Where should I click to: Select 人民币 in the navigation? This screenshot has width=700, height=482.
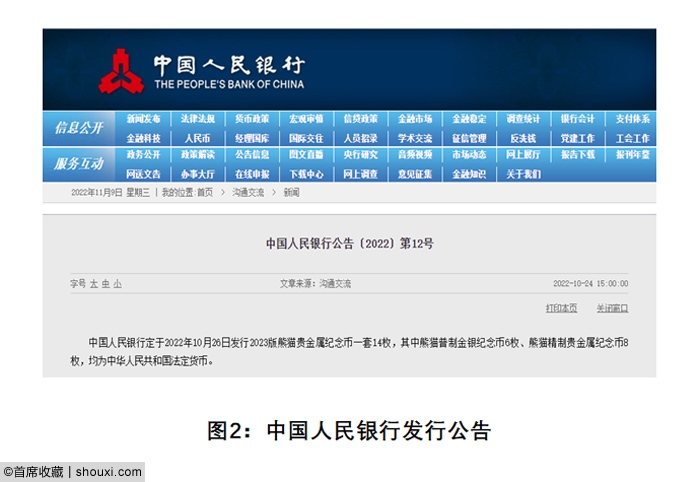click(x=198, y=138)
